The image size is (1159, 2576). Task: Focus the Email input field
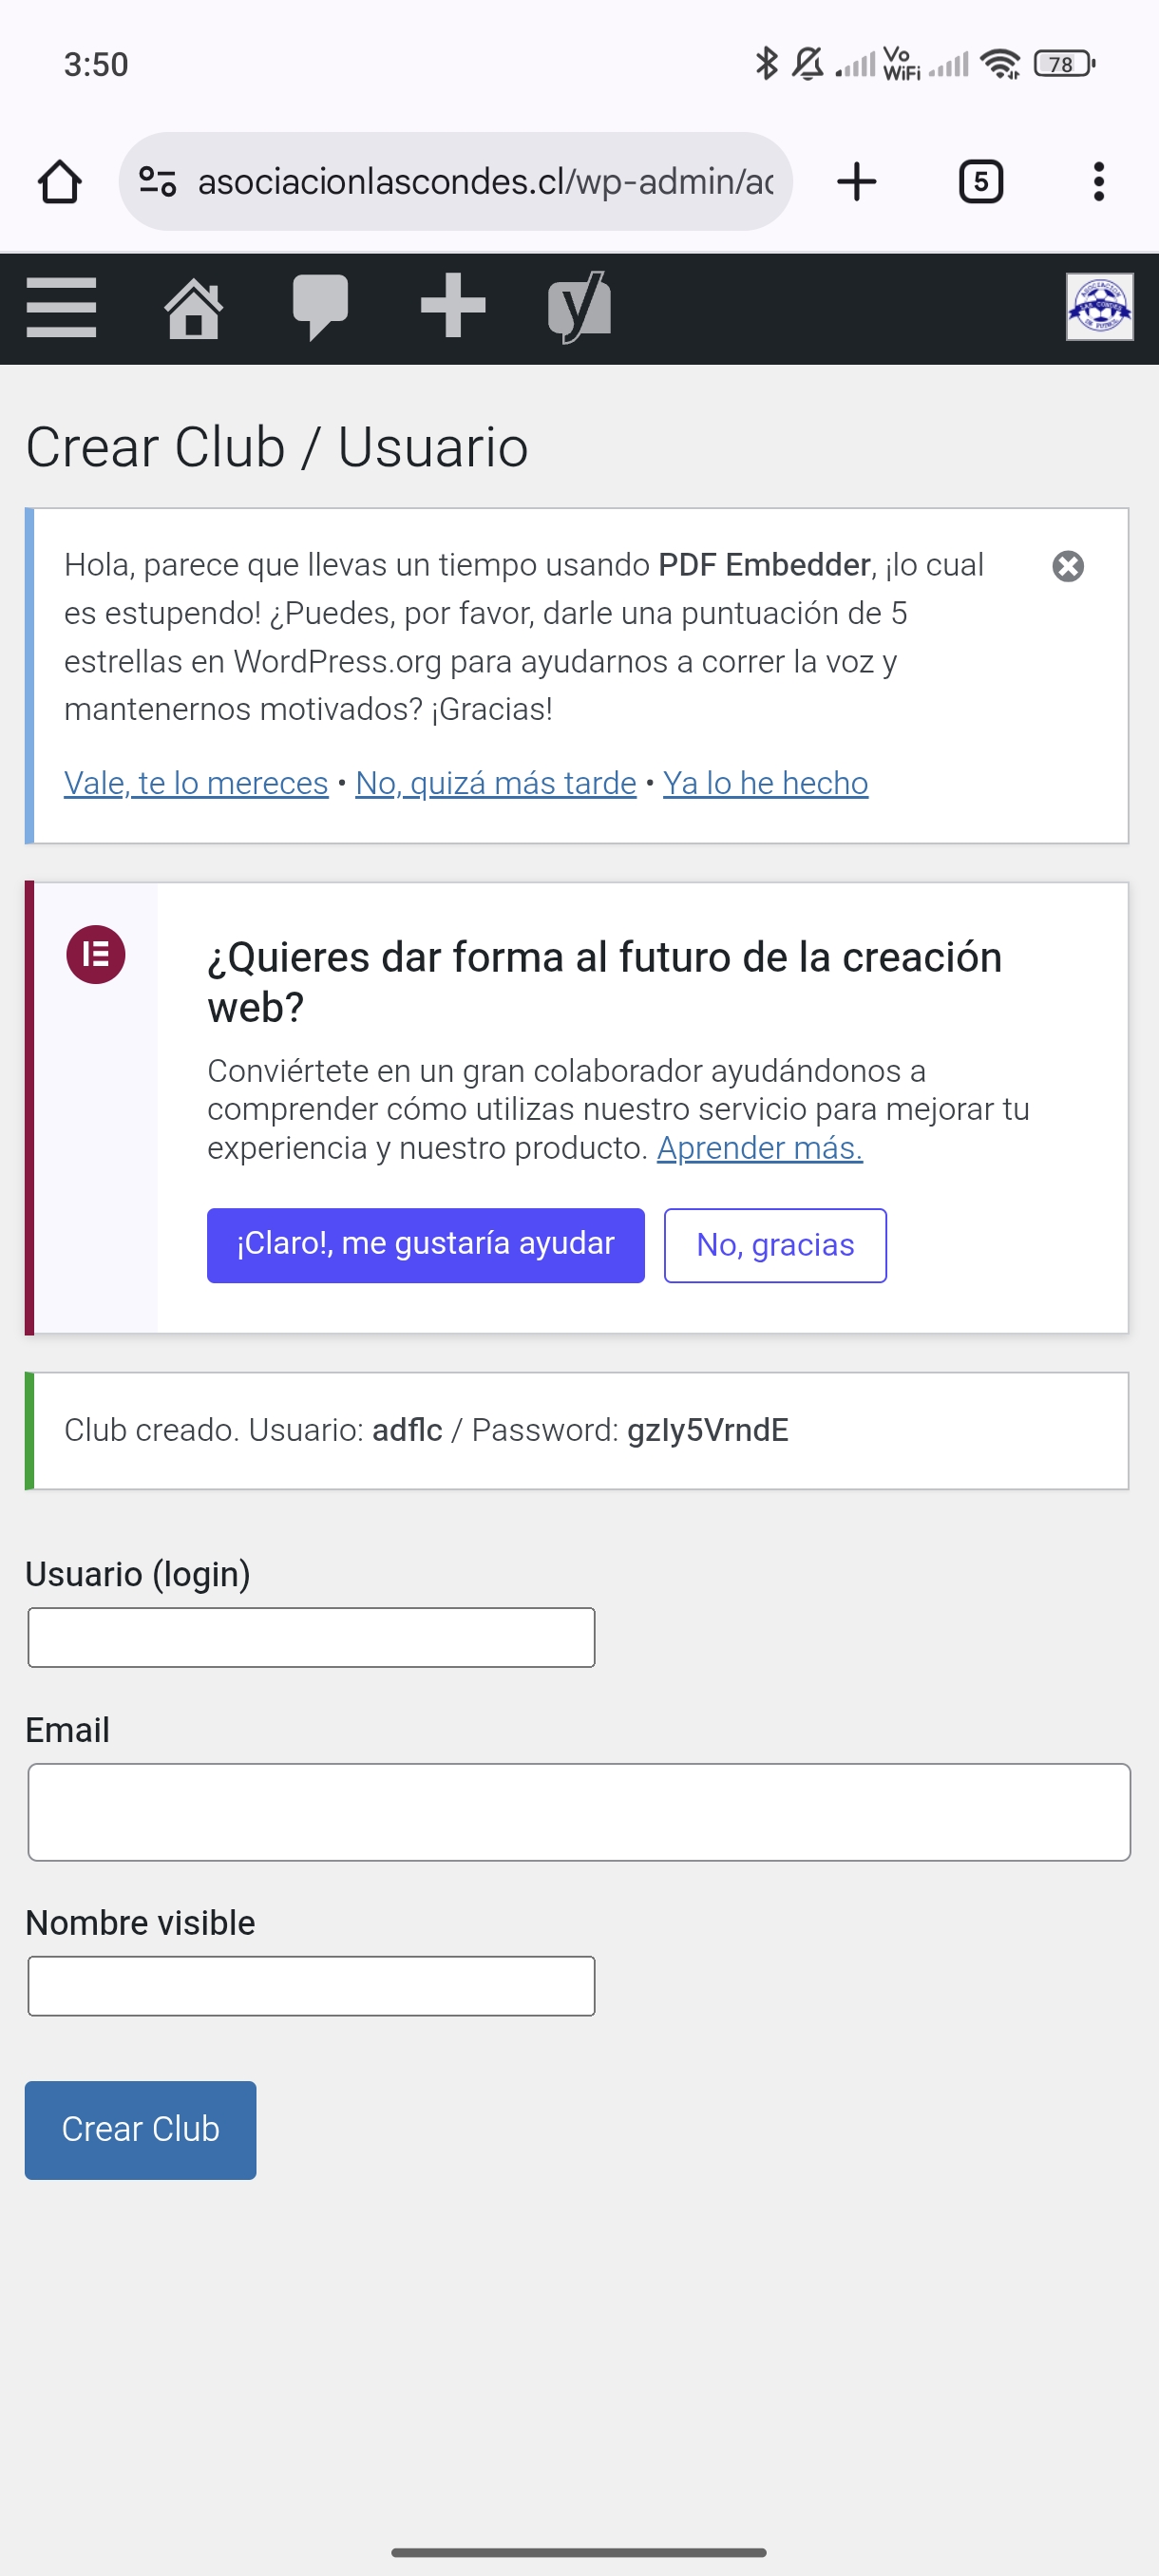coord(579,1811)
